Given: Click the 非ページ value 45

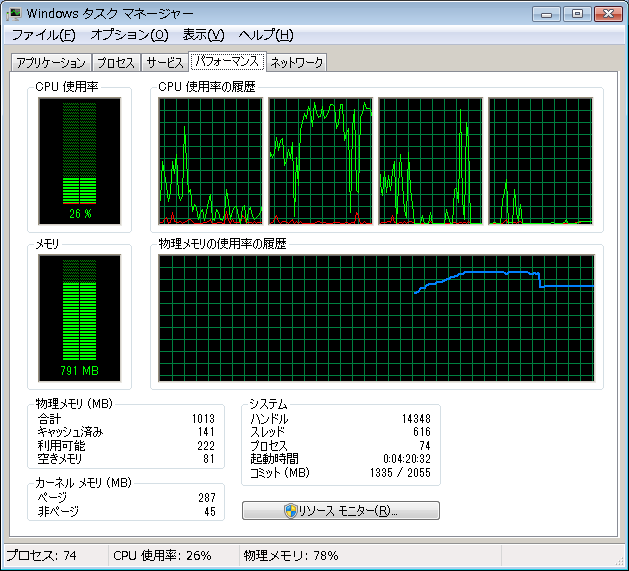Looking at the screenshot, I should click(210, 512).
